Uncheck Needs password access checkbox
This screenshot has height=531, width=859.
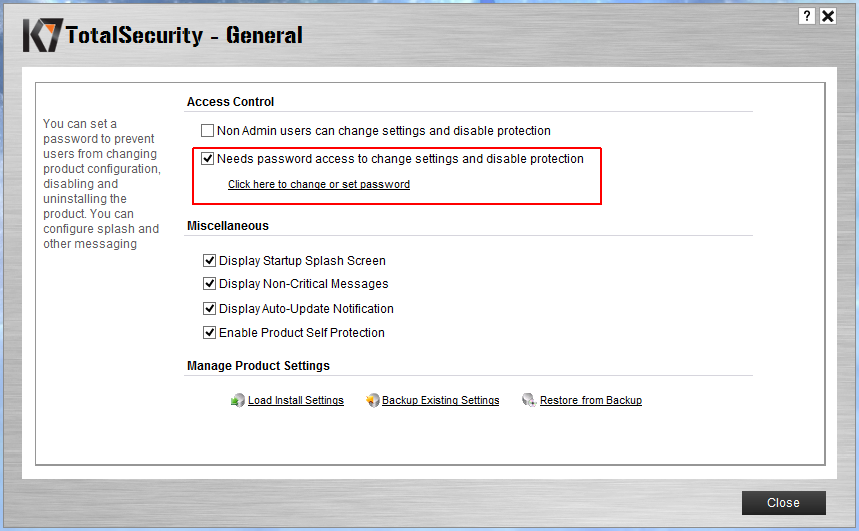207,158
